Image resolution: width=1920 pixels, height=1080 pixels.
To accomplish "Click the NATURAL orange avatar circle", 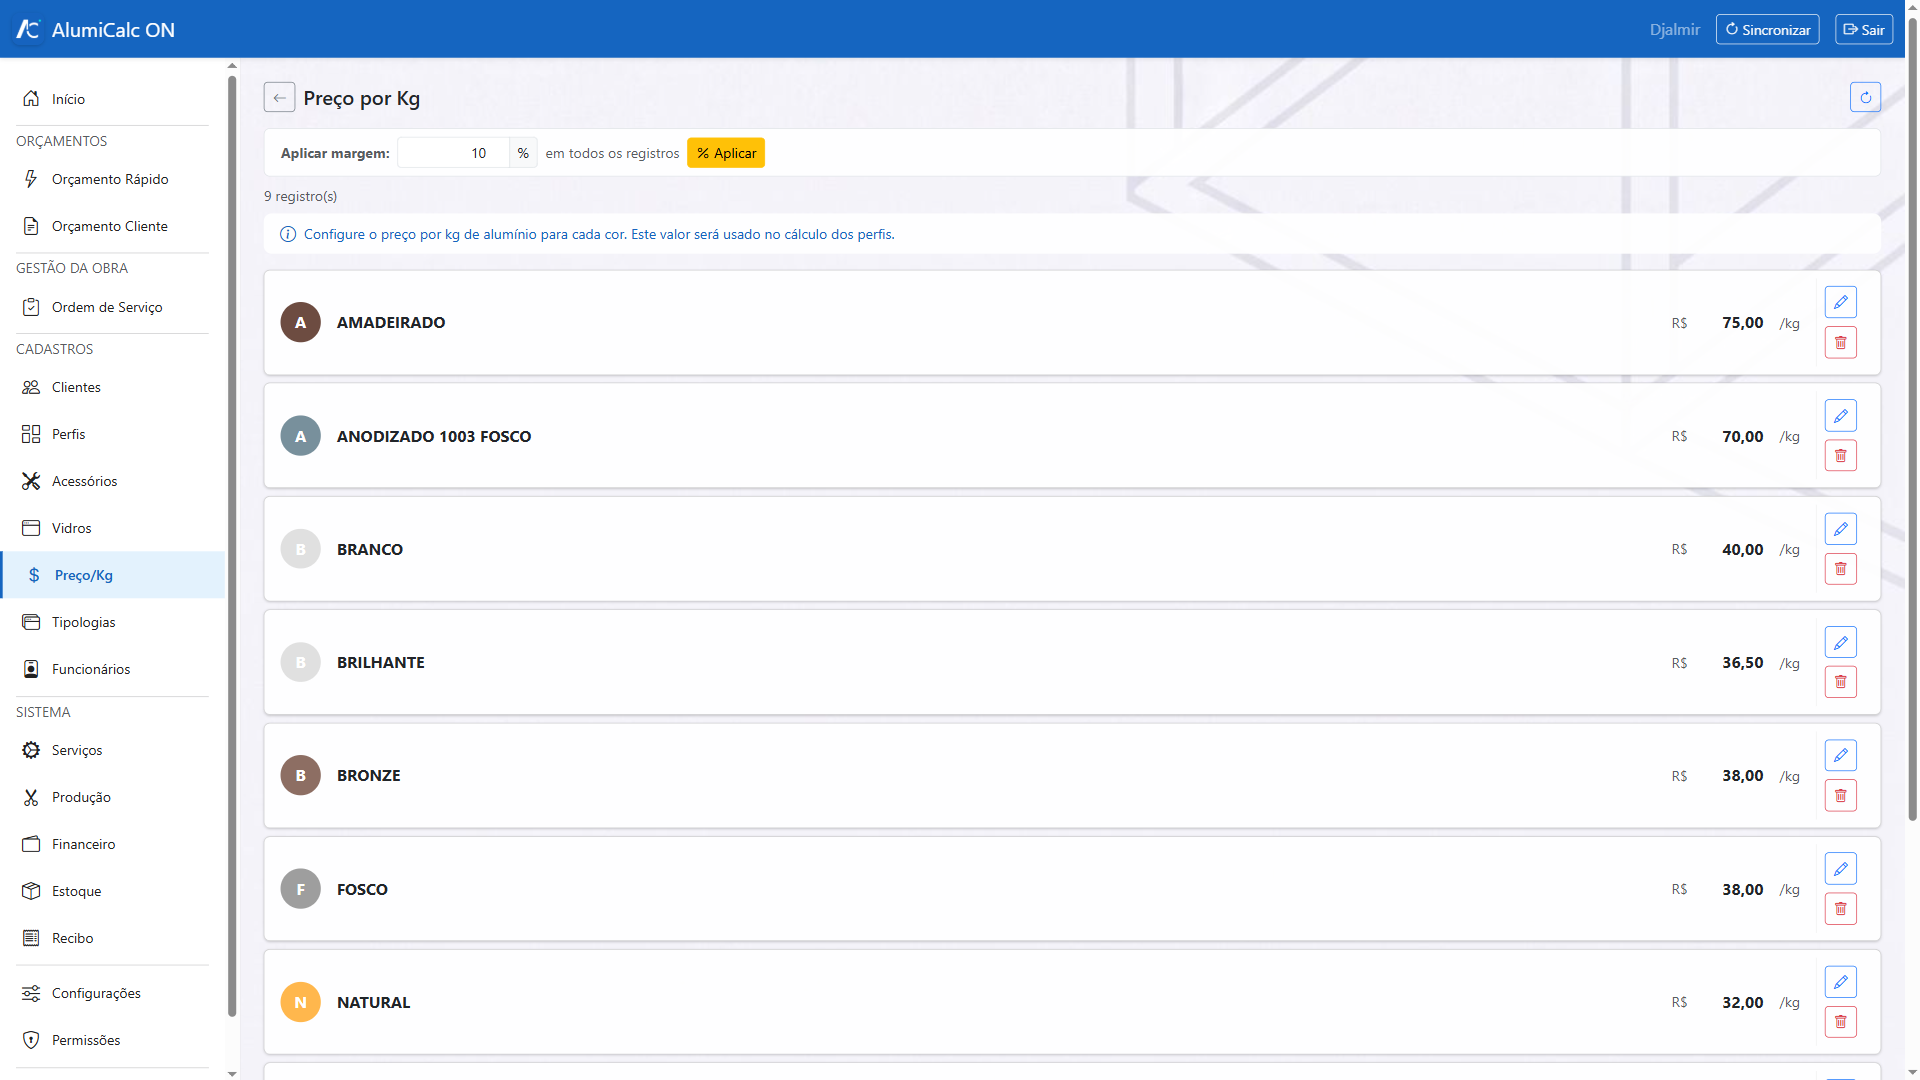I will [x=300, y=1002].
